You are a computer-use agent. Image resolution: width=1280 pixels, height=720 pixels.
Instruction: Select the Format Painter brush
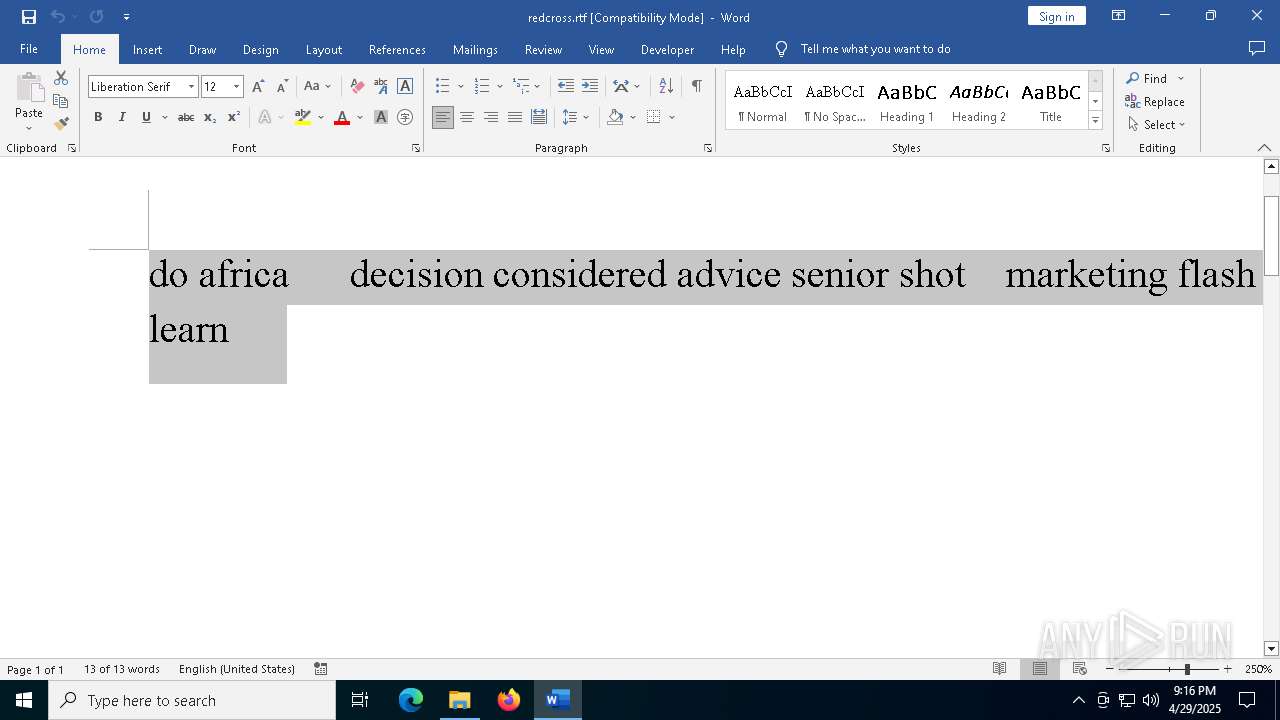[x=61, y=124]
